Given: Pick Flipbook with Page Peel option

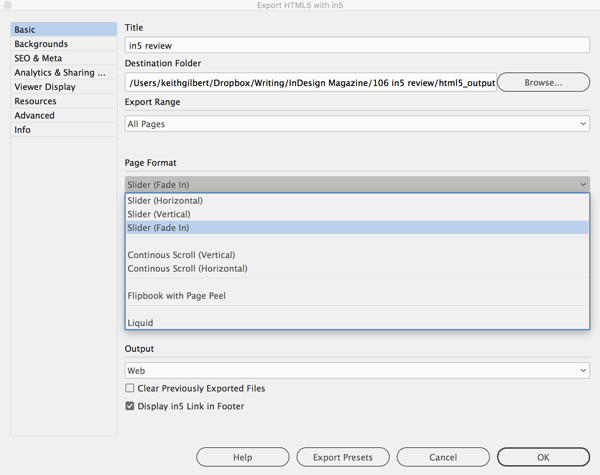Looking at the screenshot, I should click(x=357, y=295).
